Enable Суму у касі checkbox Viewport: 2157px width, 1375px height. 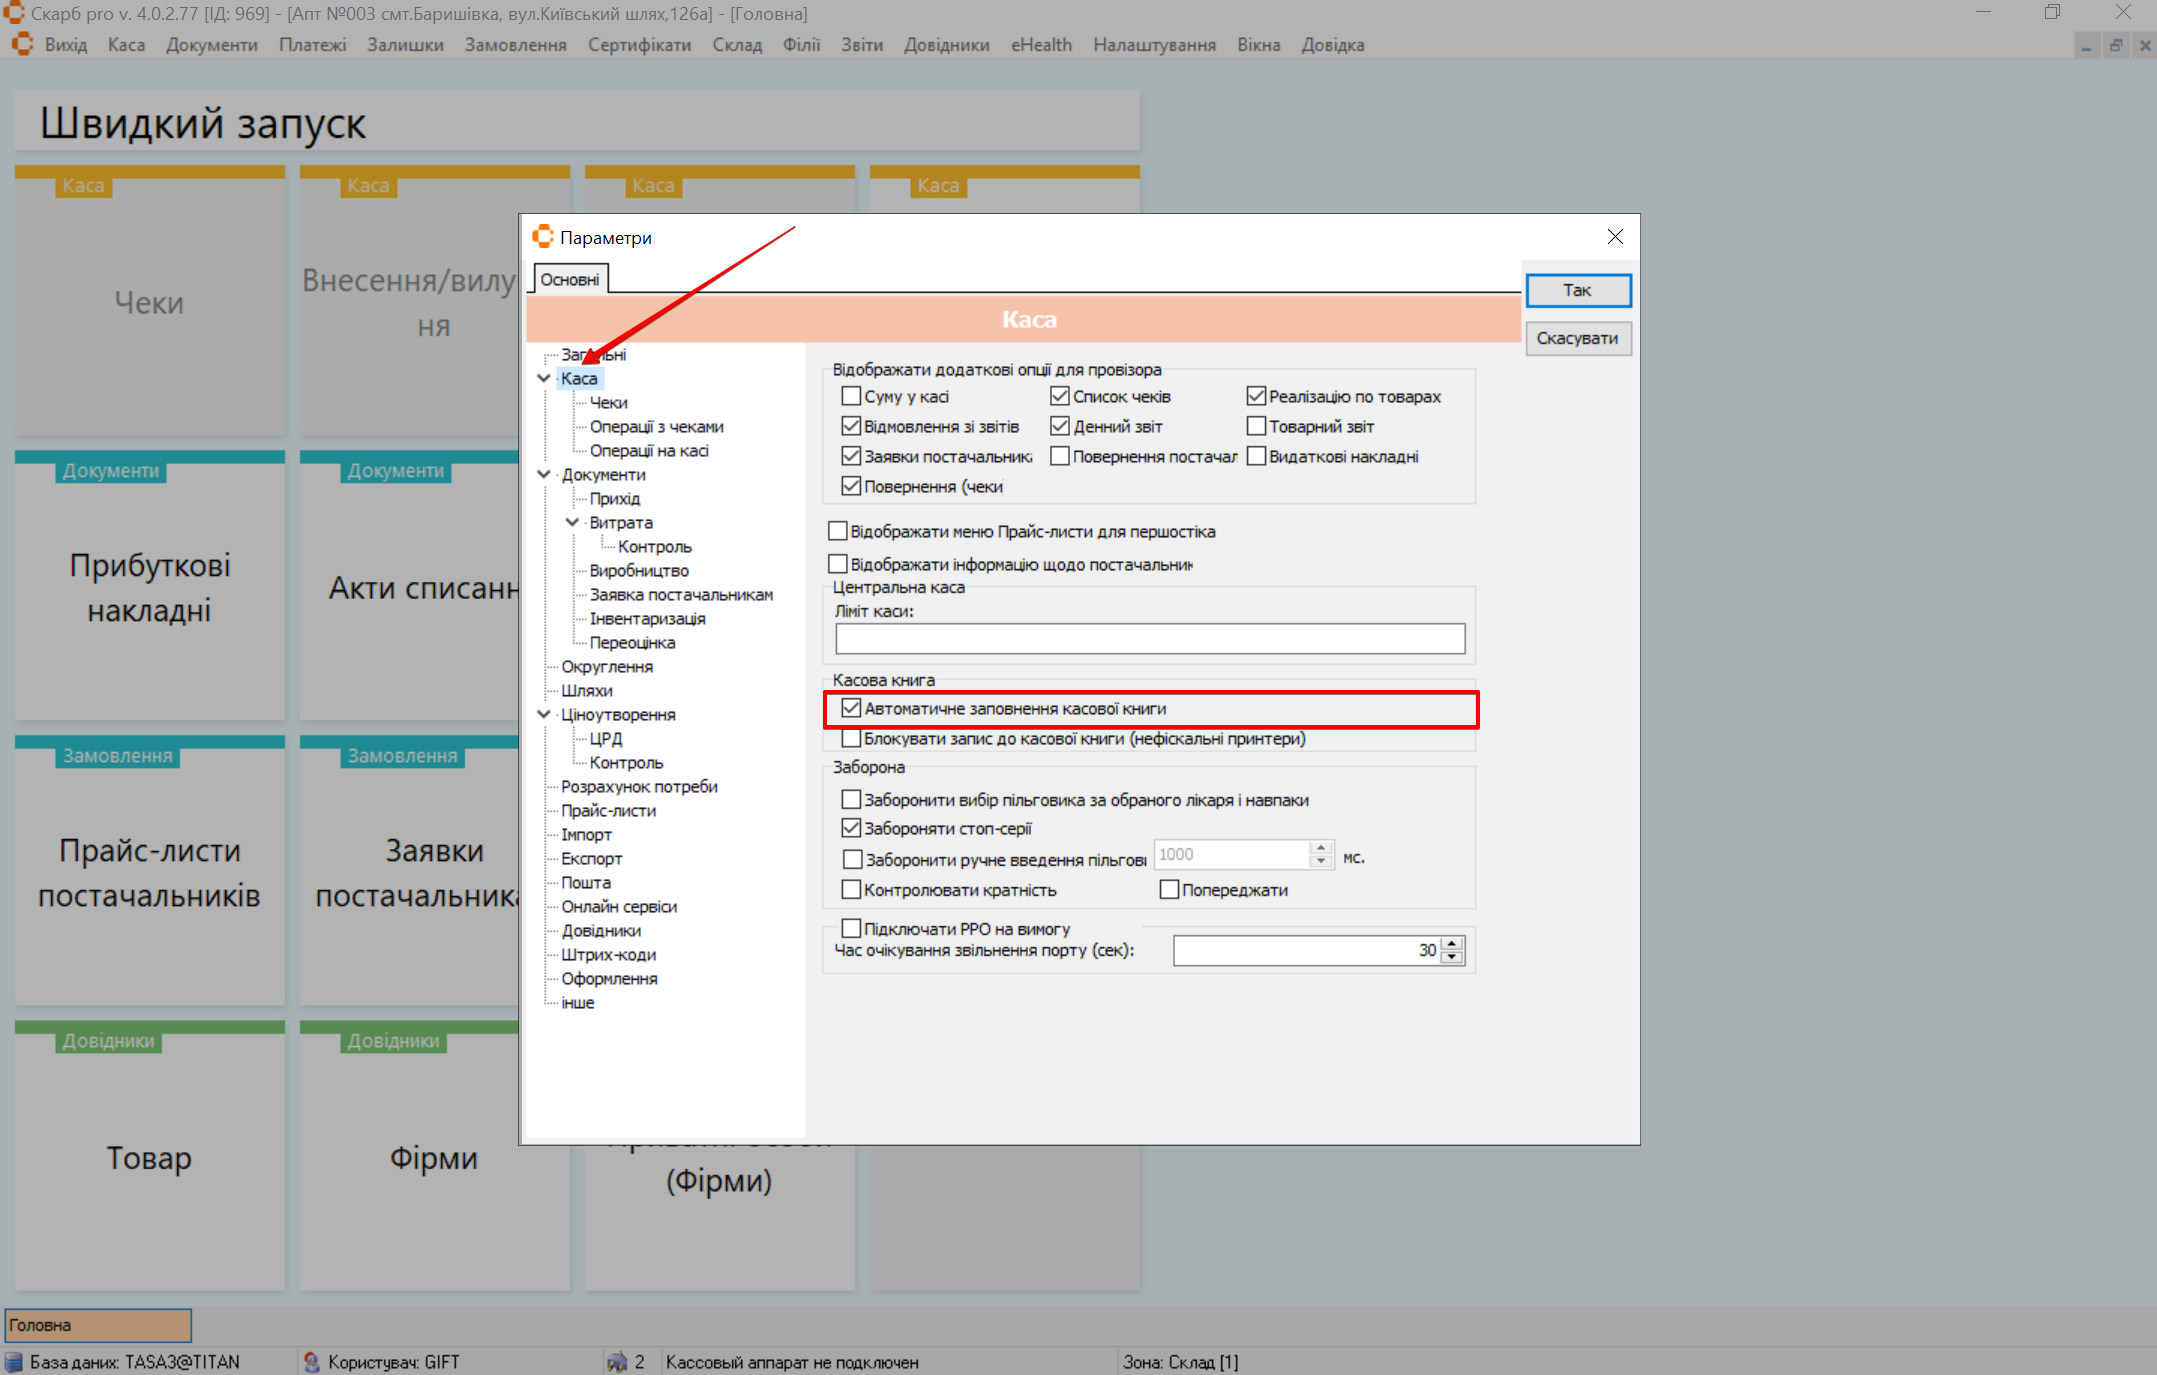click(x=851, y=396)
